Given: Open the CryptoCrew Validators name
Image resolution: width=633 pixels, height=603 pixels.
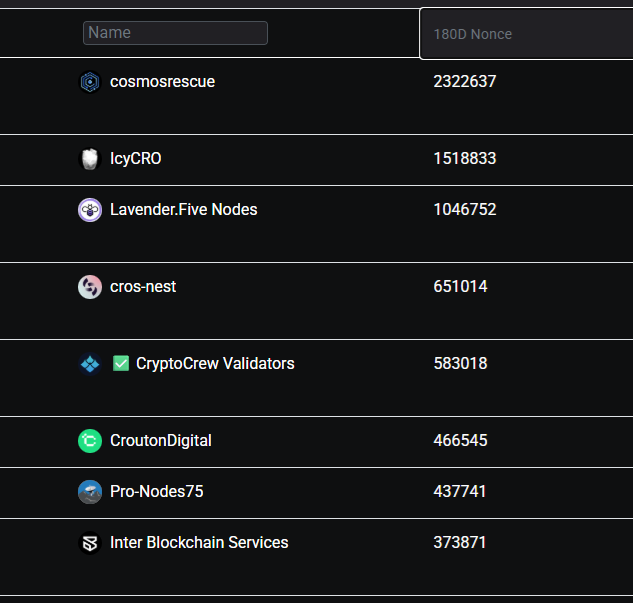Looking at the screenshot, I should 215,364.
